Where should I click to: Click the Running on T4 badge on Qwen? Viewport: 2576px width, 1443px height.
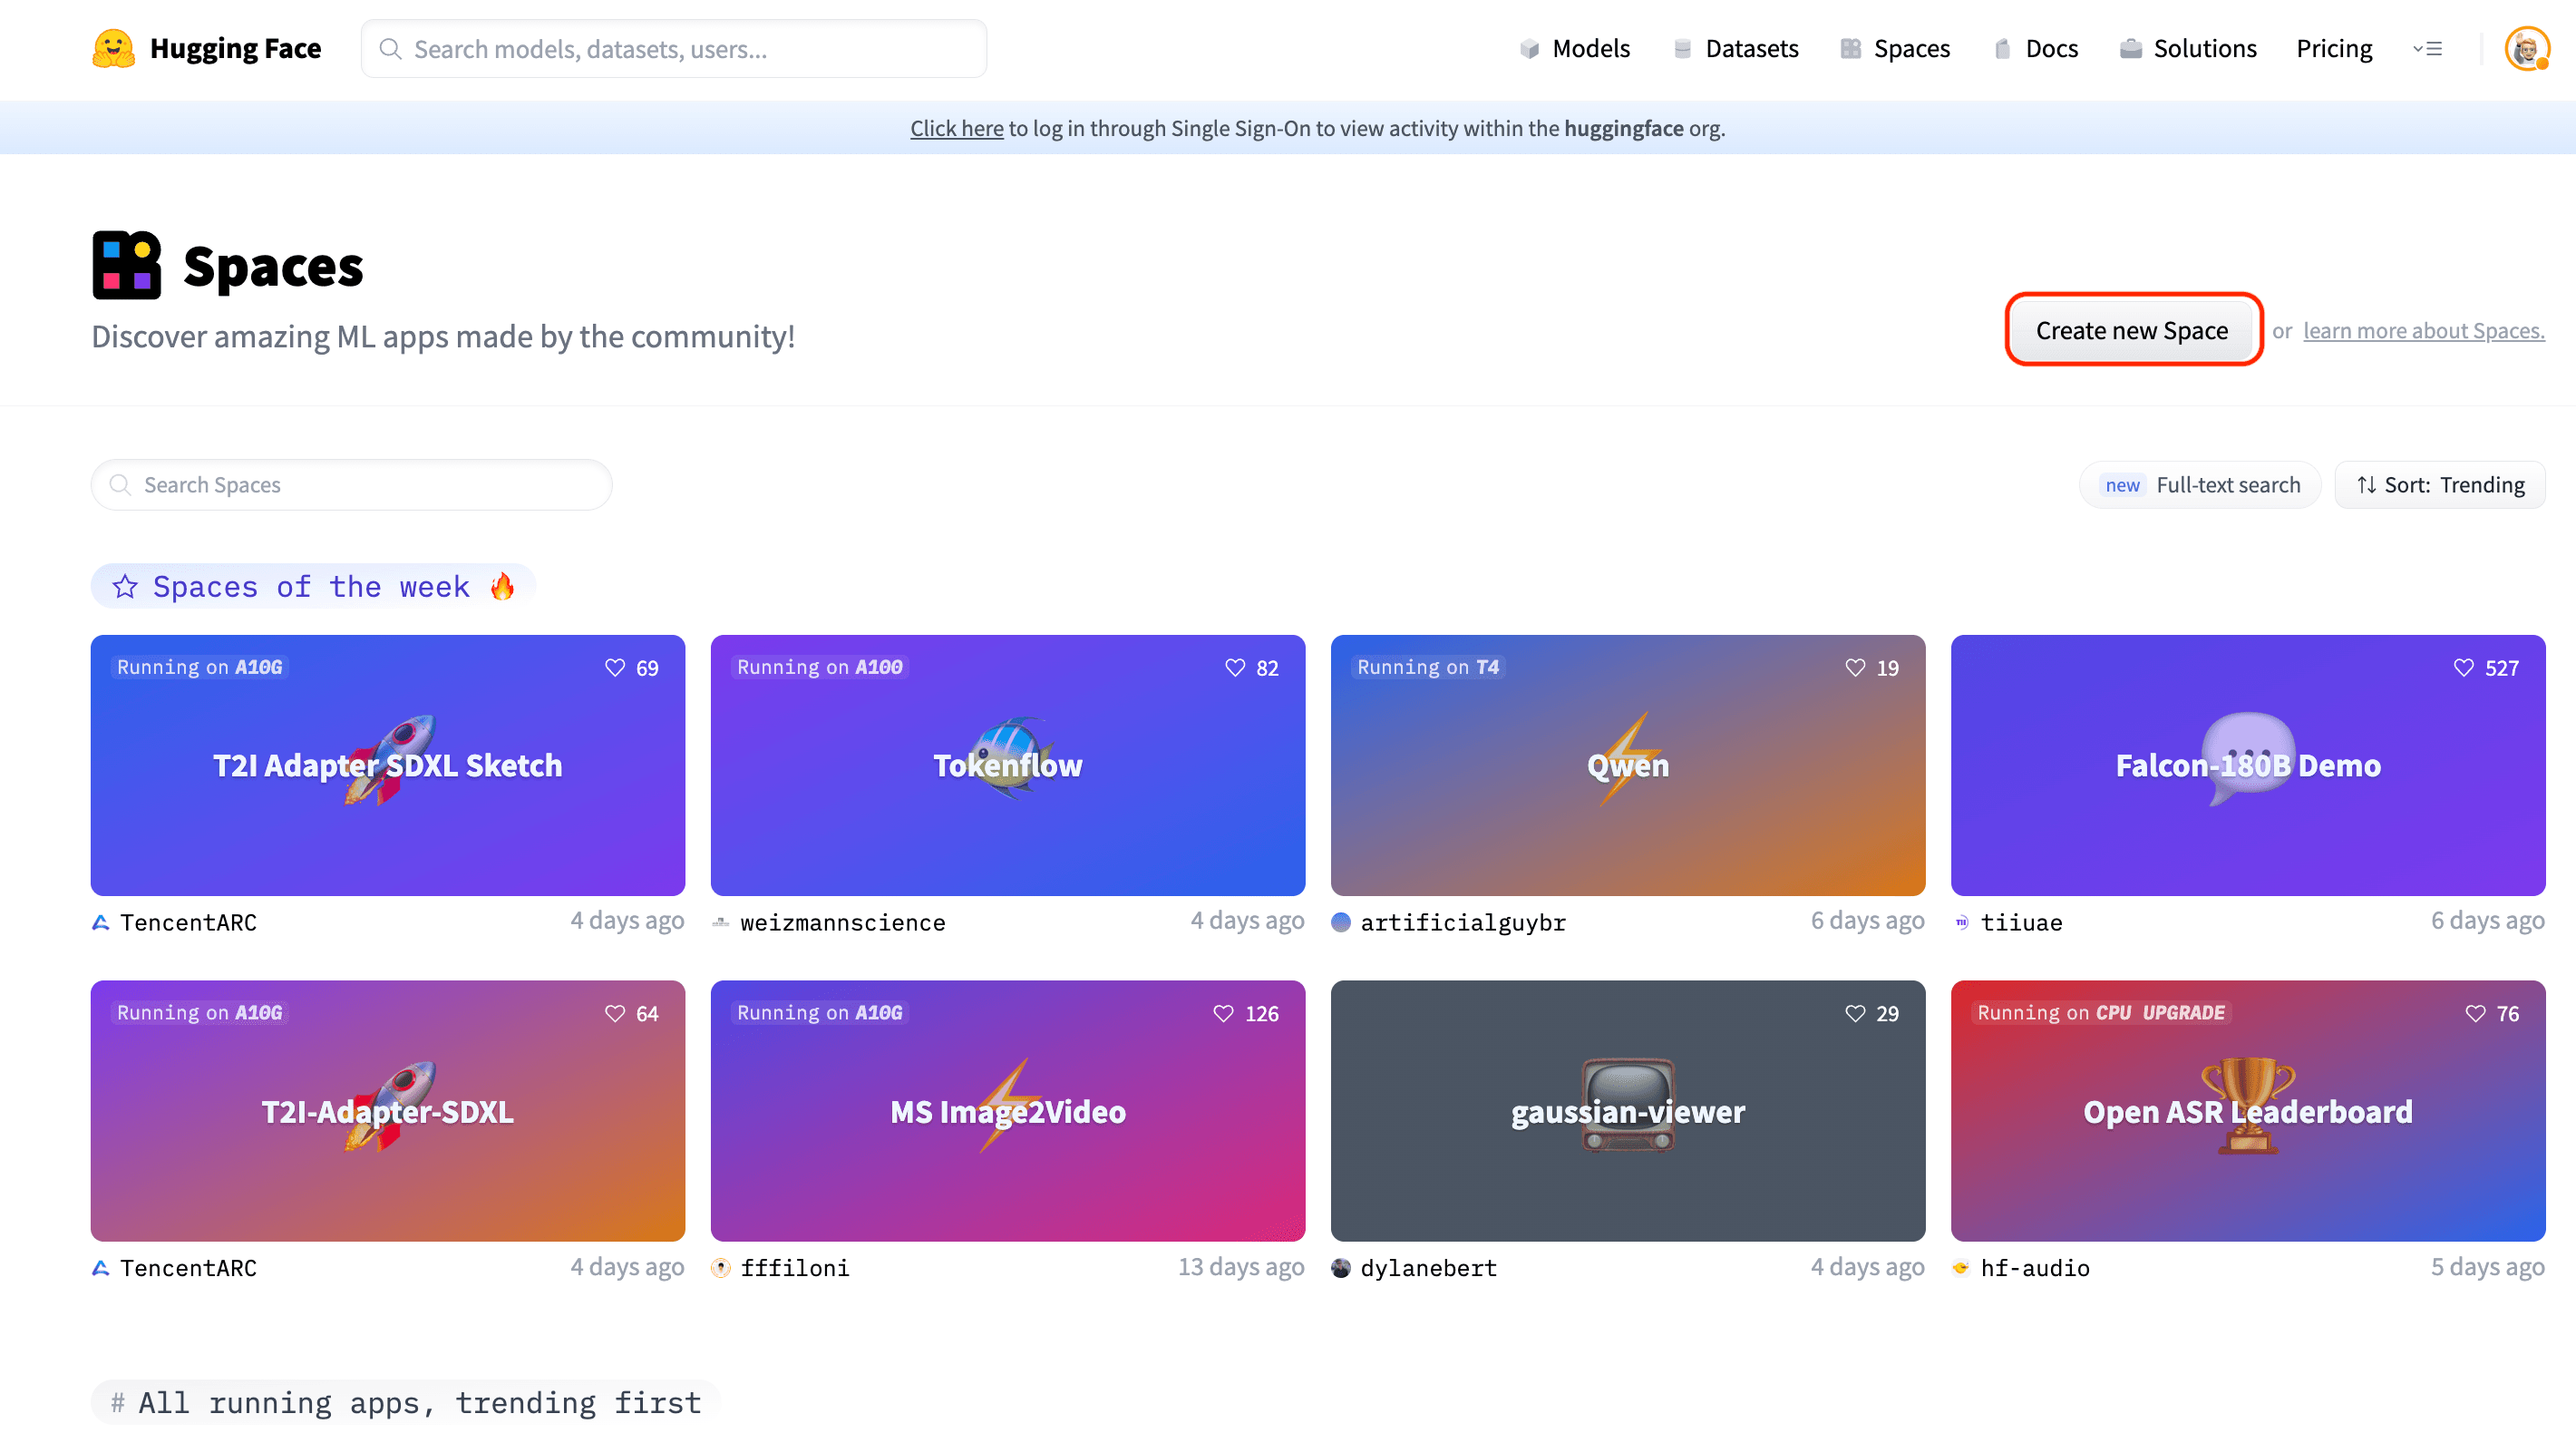pyautogui.click(x=1428, y=667)
